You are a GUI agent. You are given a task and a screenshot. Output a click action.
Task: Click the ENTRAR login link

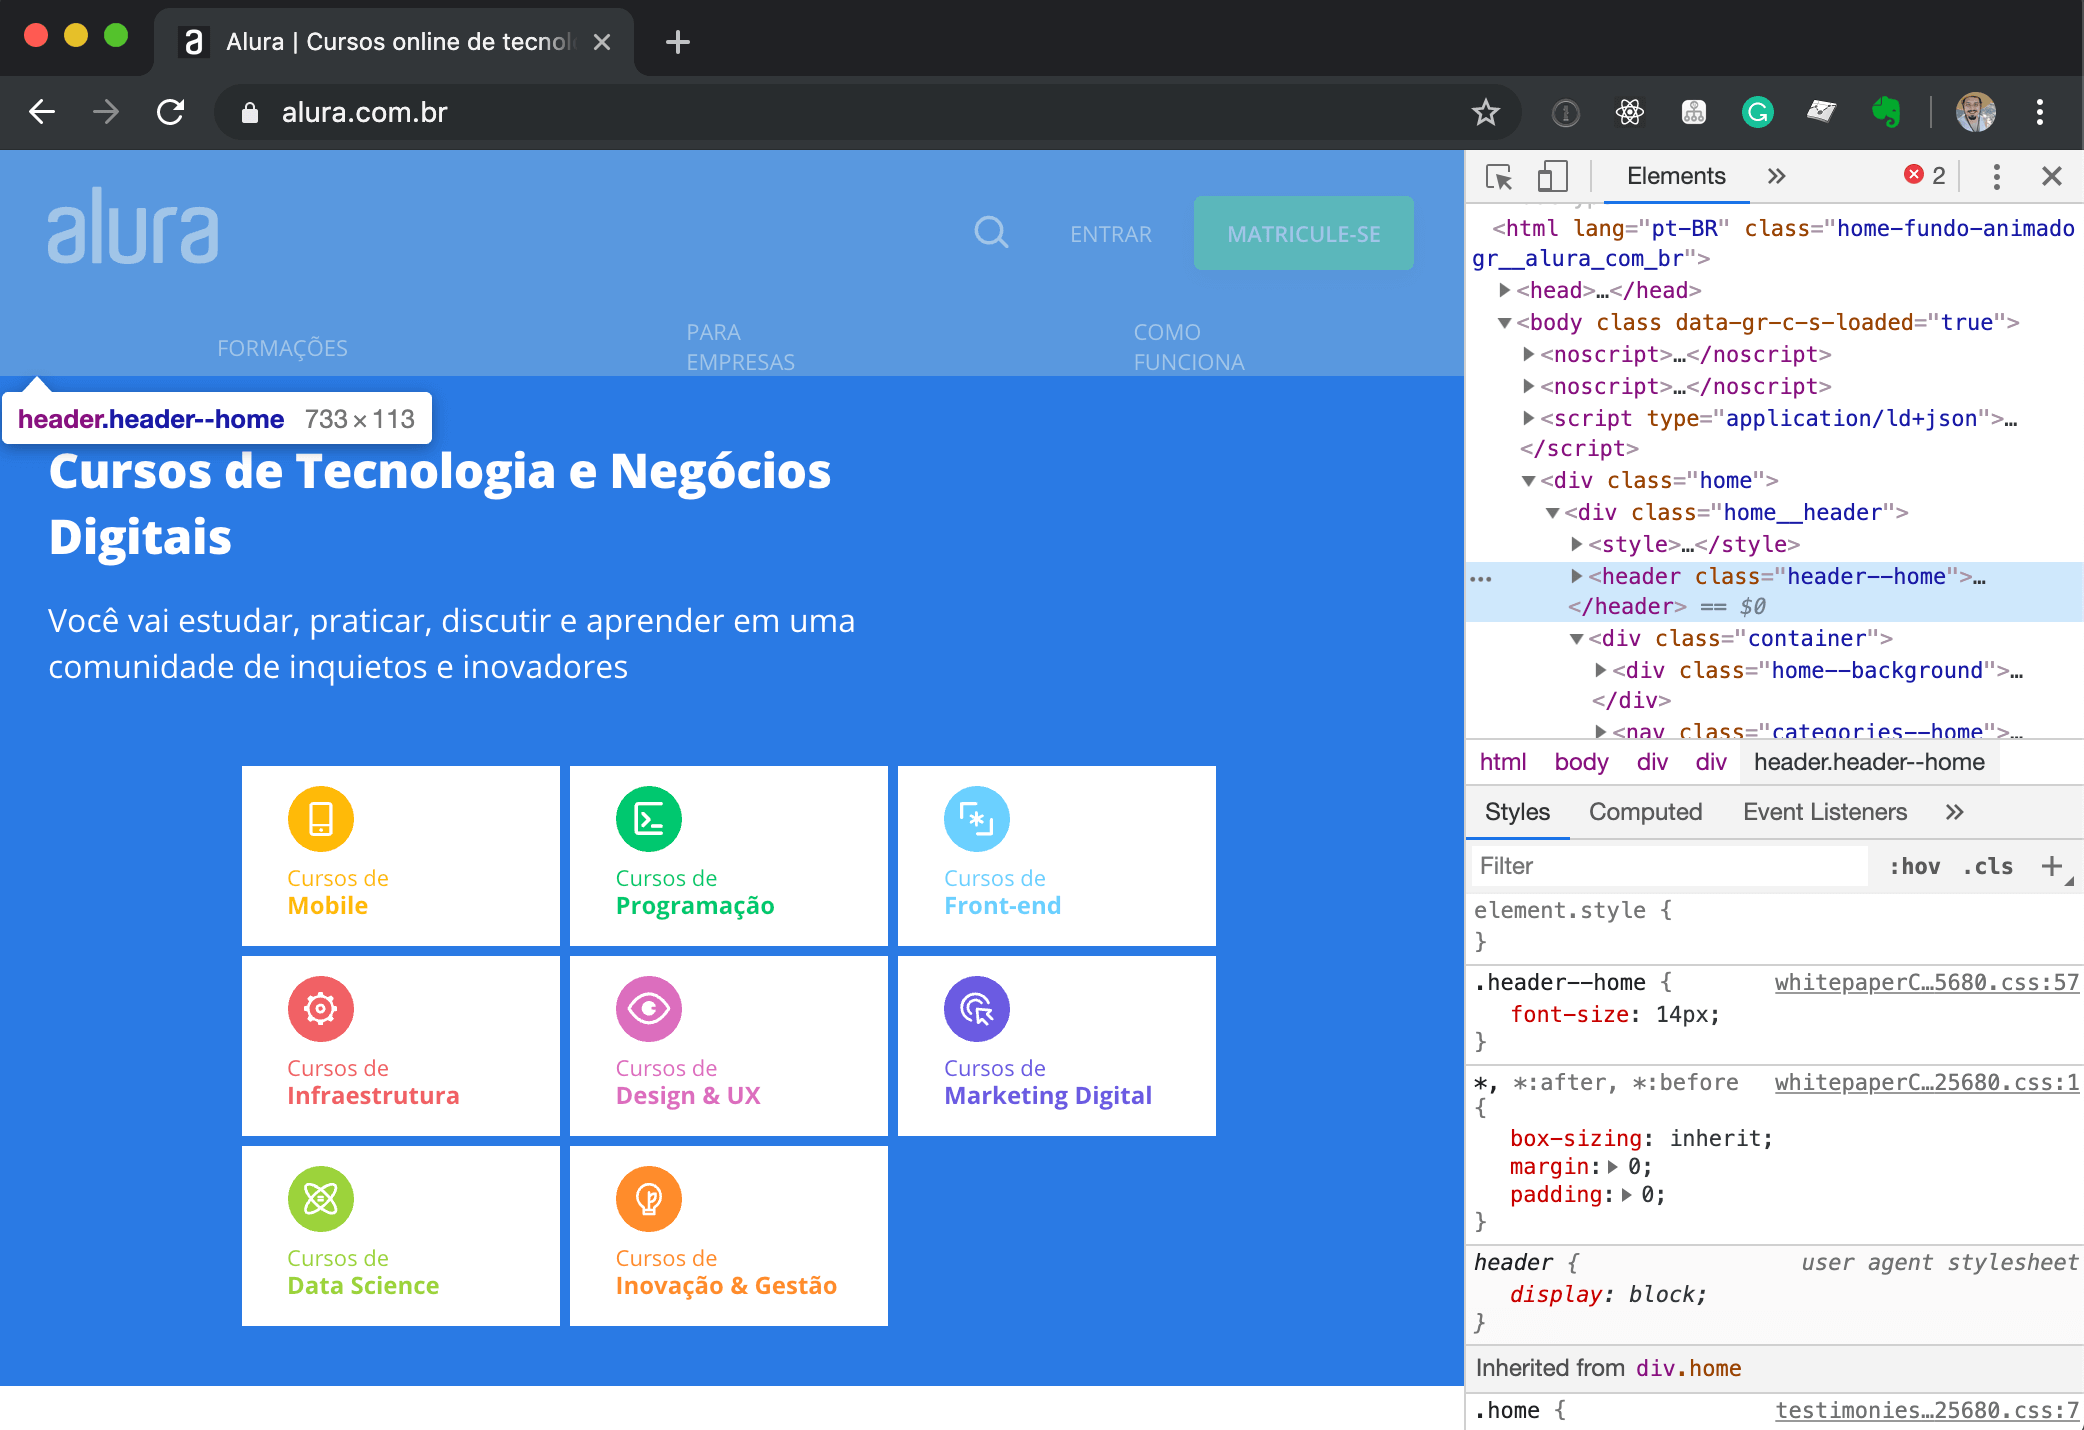pyautogui.click(x=1110, y=234)
